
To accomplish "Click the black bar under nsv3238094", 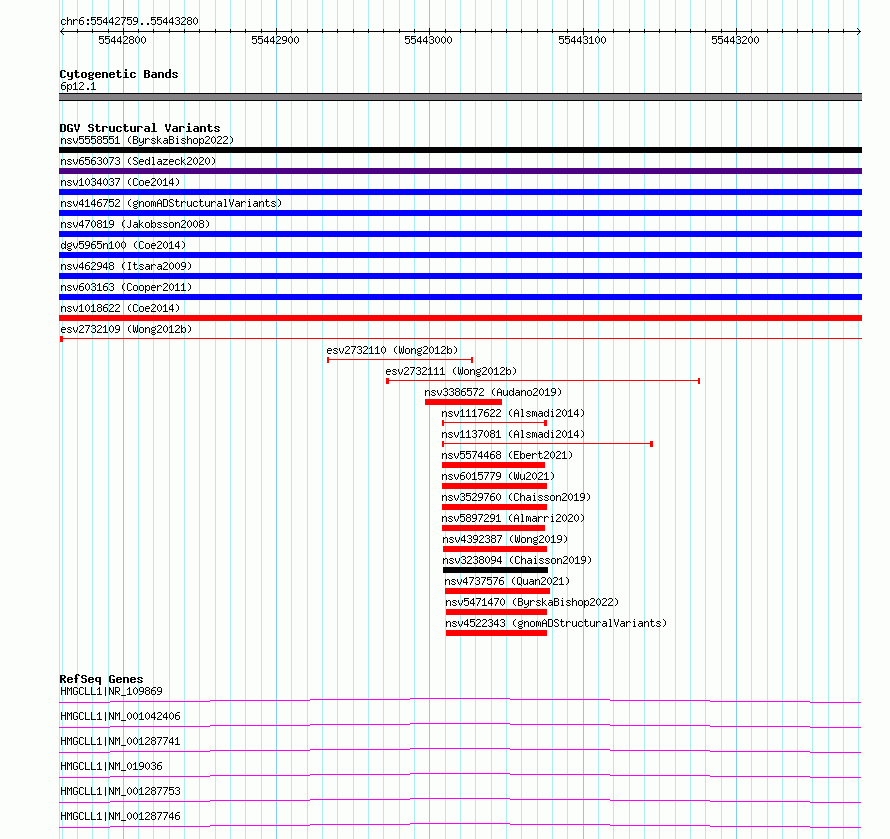I will pos(496,570).
